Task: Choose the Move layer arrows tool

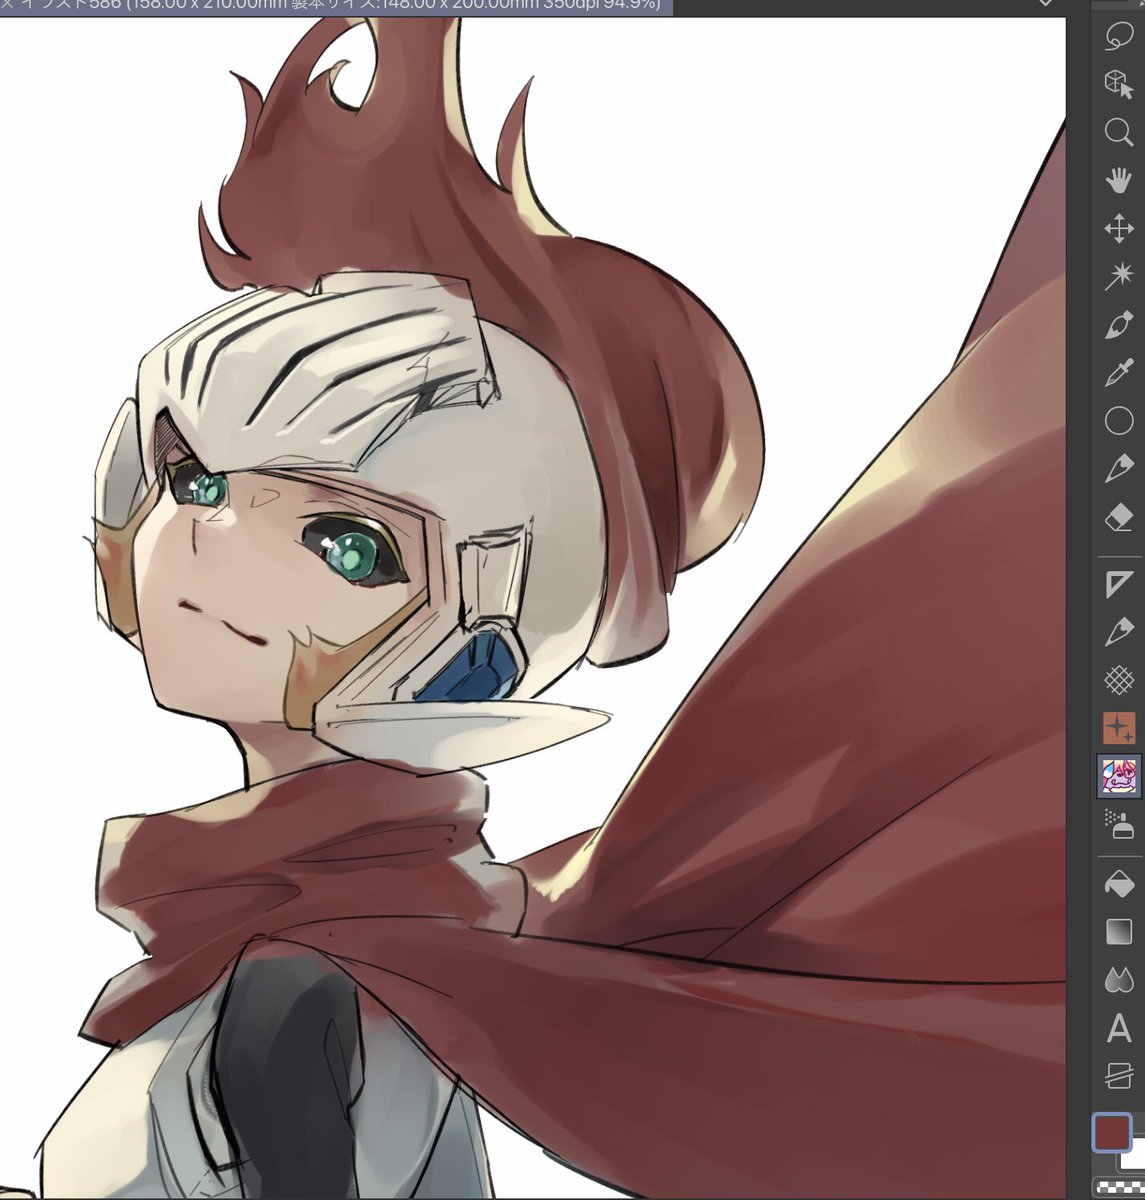Action: point(1118,229)
